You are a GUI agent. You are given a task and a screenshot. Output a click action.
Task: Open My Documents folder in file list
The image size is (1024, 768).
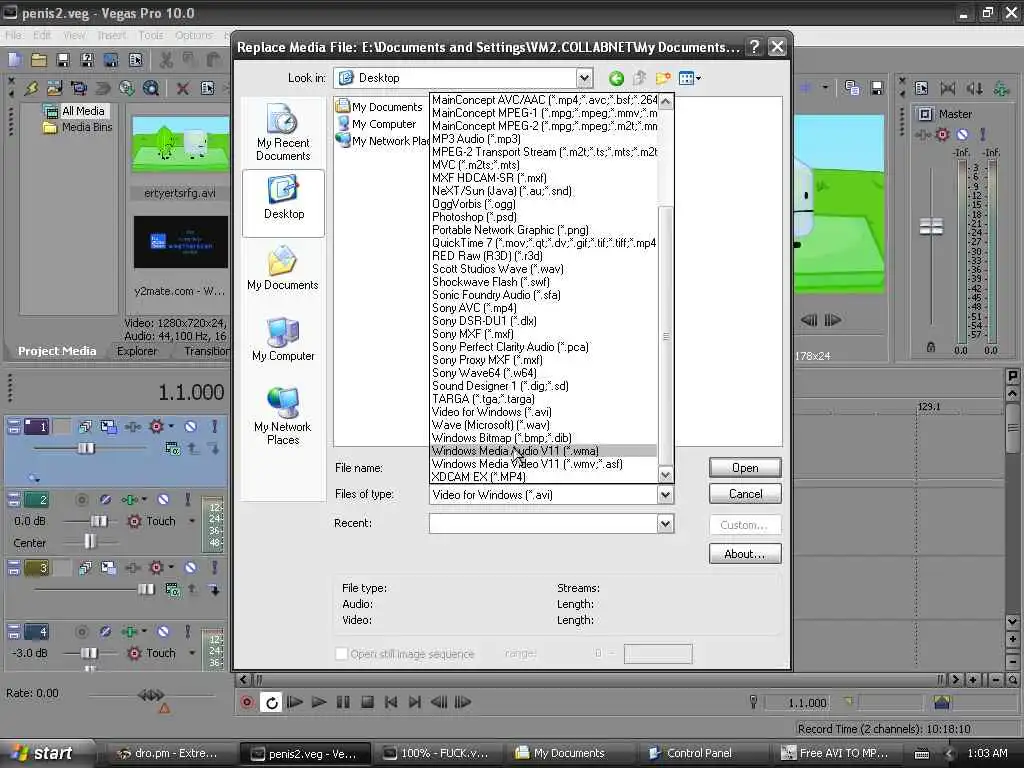coord(379,106)
